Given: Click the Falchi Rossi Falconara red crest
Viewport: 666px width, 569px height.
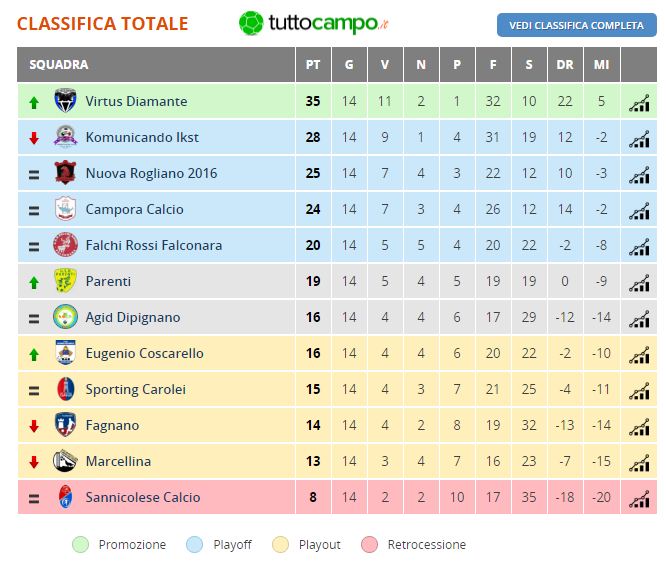Looking at the screenshot, I should (x=65, y=245).
